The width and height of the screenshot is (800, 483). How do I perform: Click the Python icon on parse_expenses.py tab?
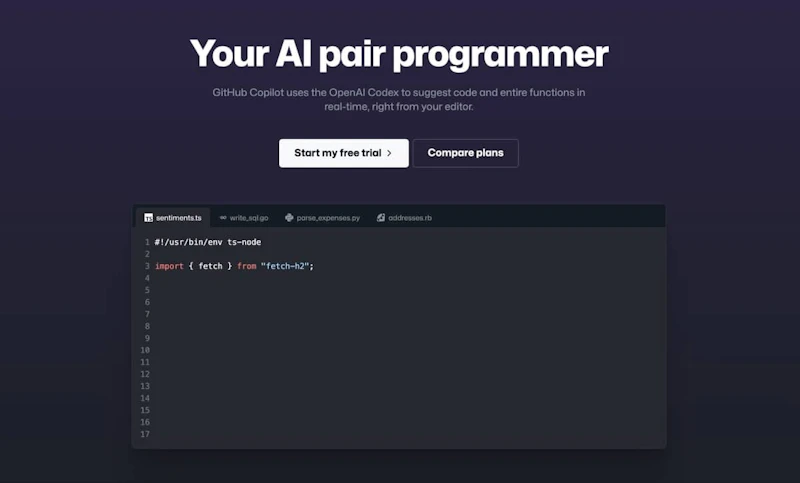pos(289,218)
